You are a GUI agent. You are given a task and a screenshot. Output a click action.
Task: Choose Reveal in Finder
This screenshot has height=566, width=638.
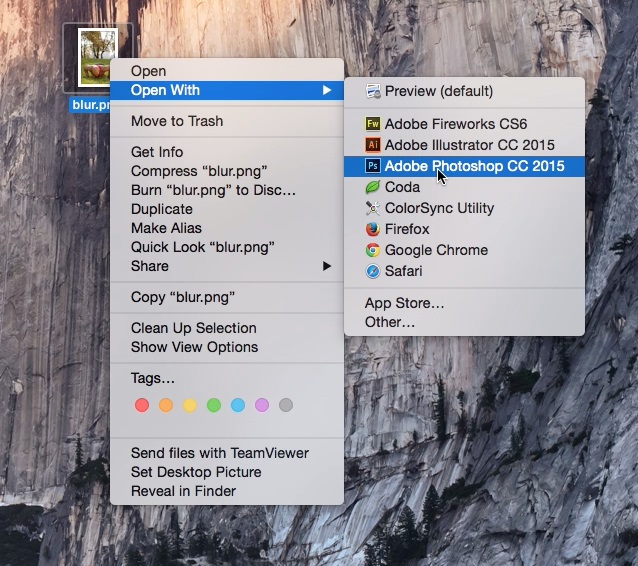coord(227,492)
